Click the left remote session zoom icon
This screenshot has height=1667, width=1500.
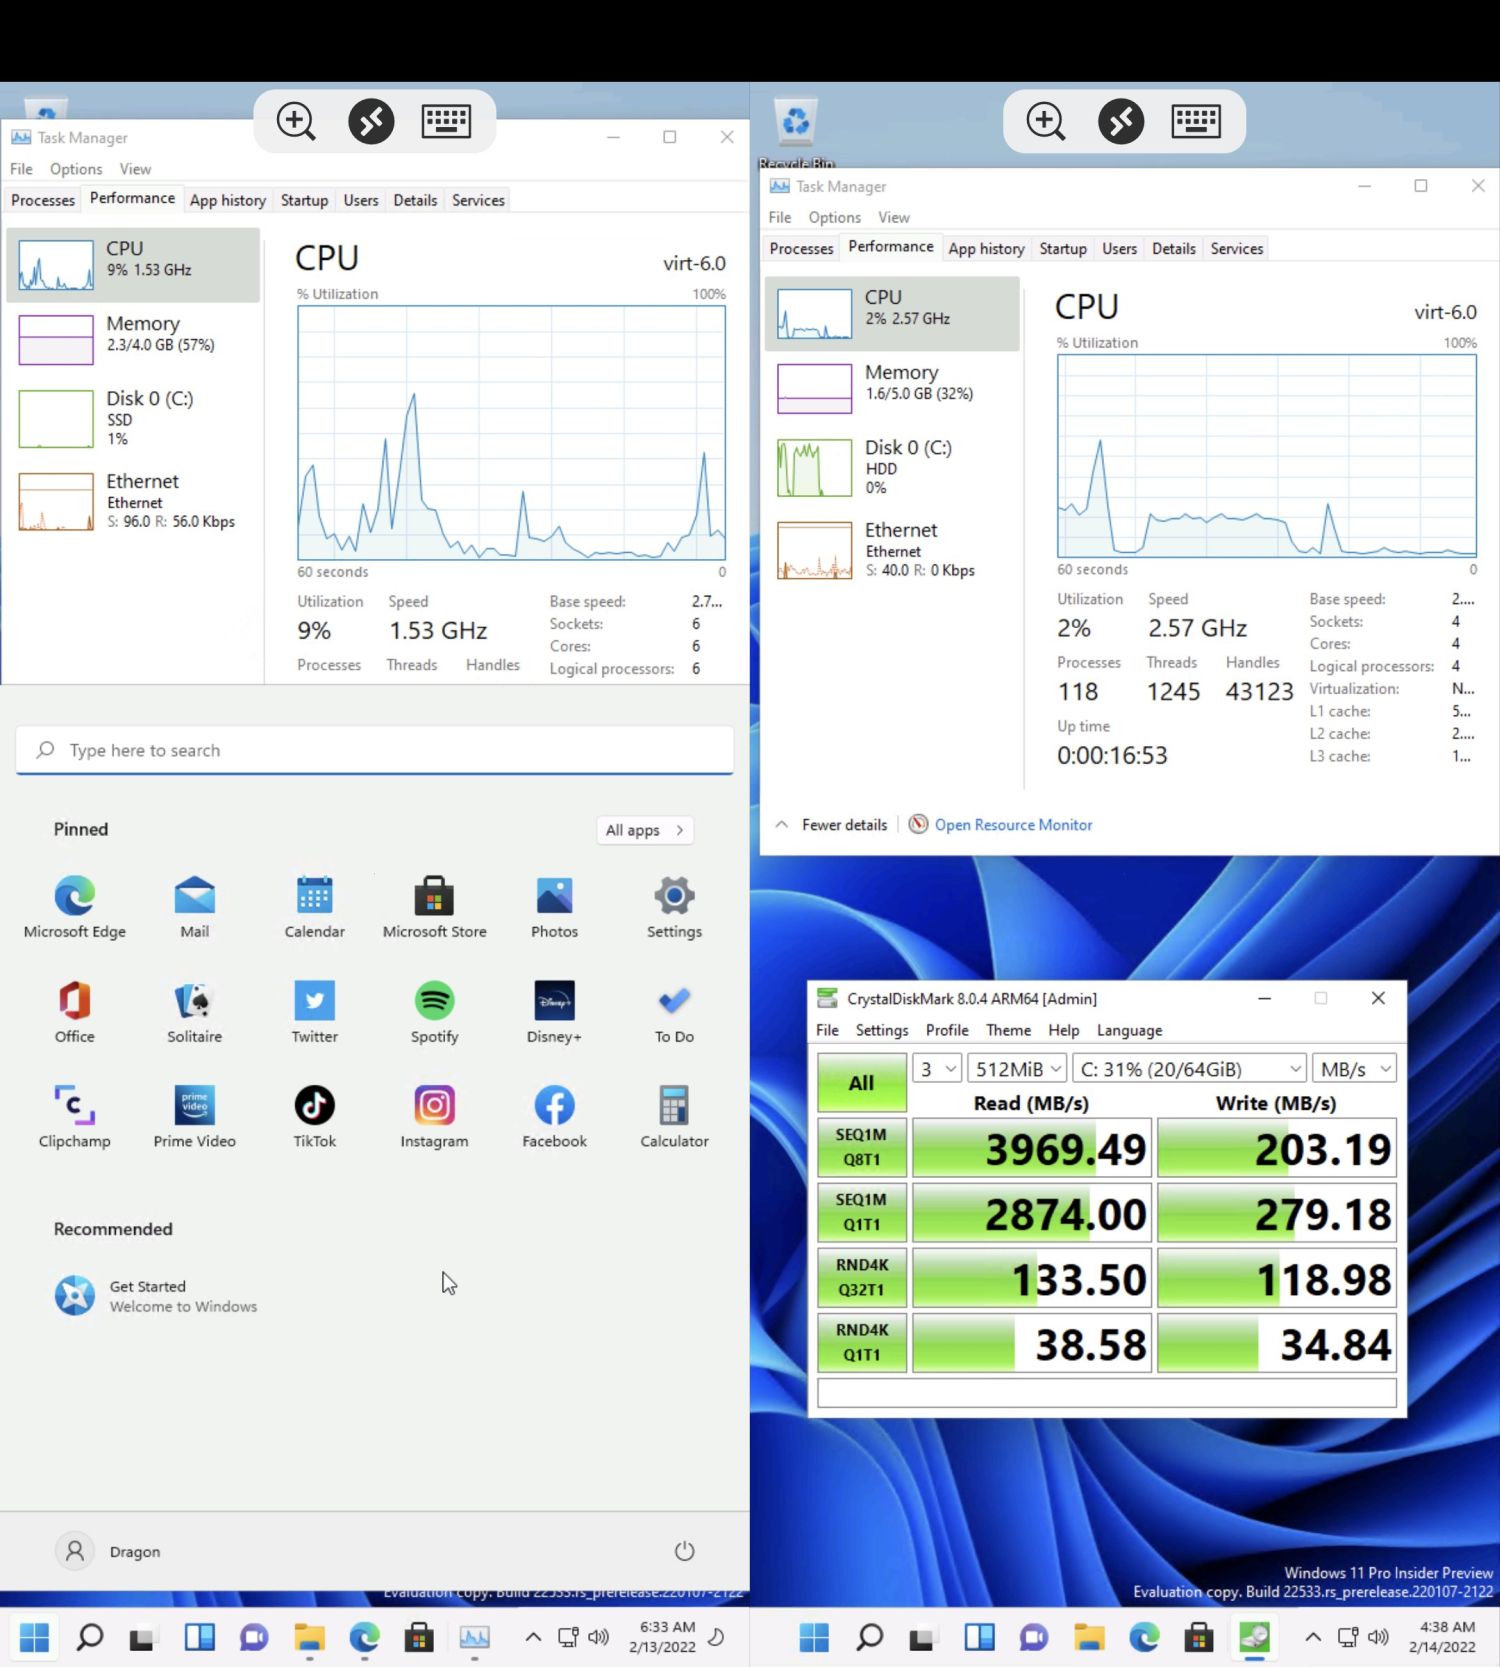click(296, 122)
